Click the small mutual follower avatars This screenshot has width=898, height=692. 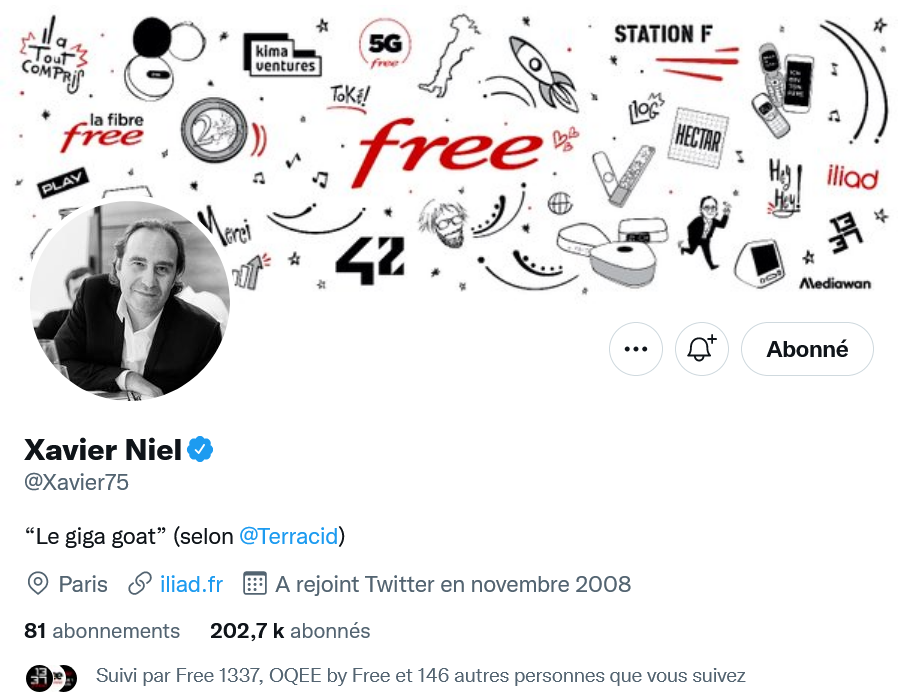(x=51, y=676)
